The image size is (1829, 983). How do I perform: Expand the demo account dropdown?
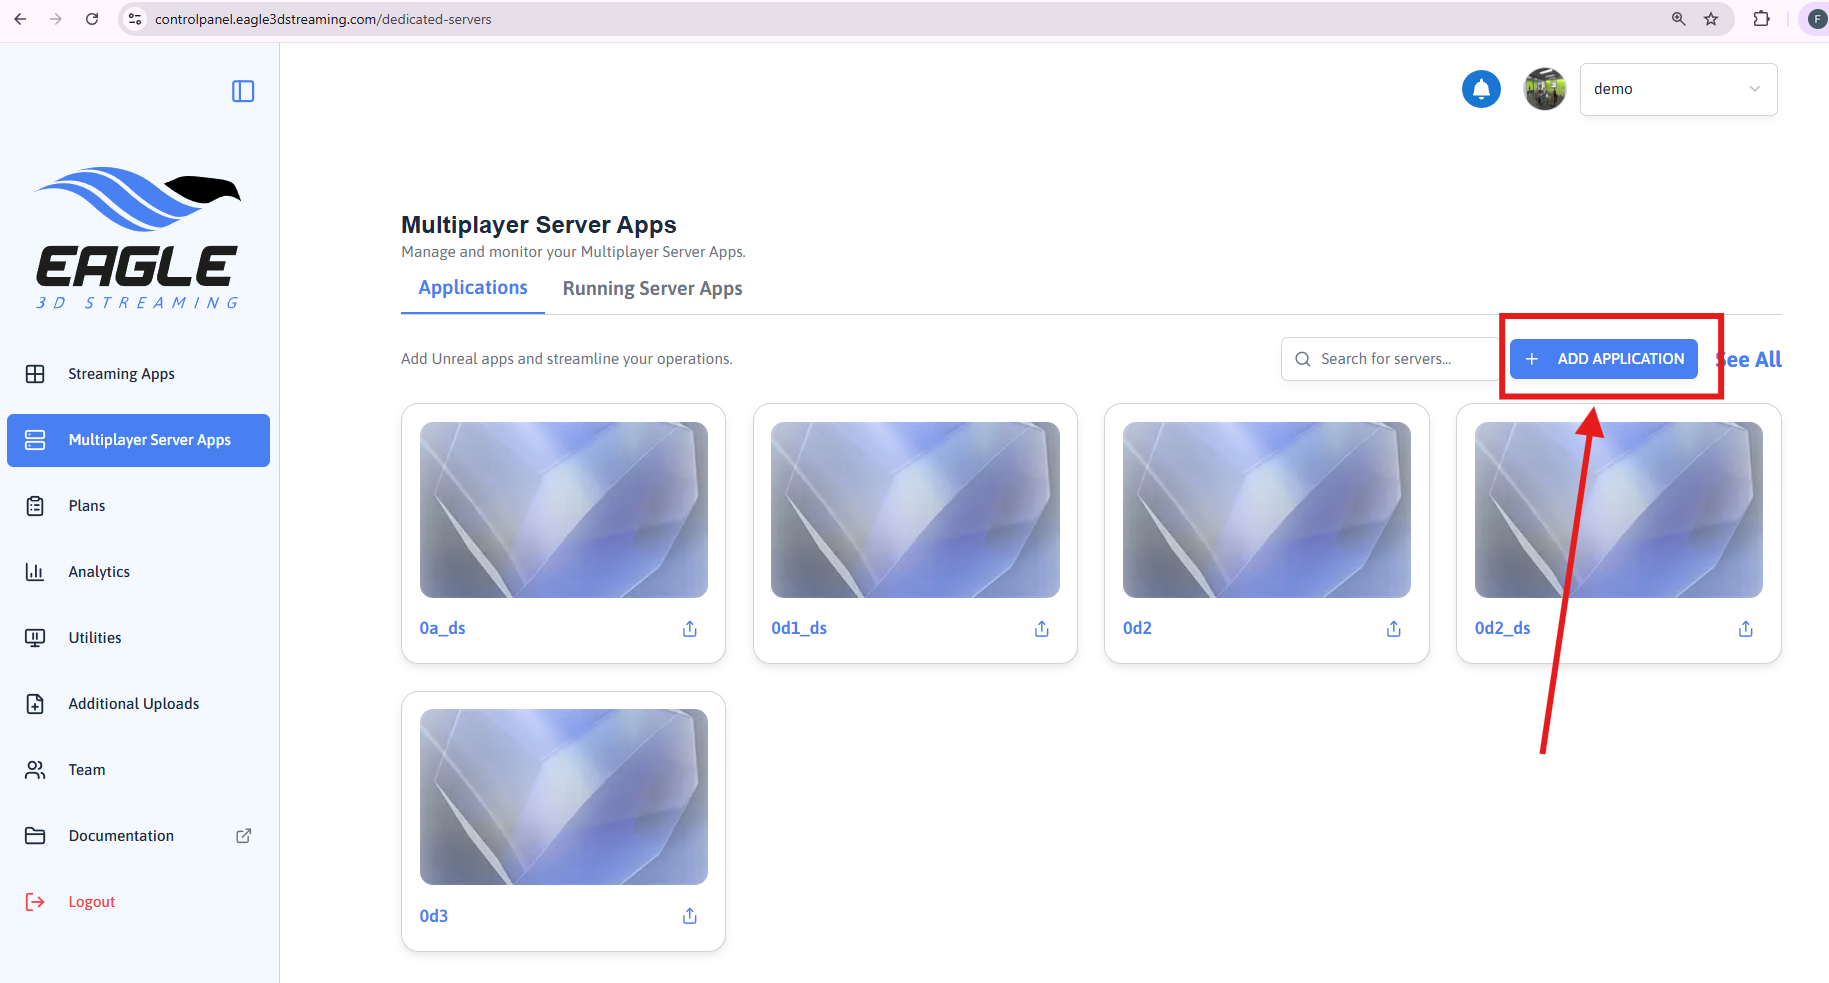(x=1677, y=89)
